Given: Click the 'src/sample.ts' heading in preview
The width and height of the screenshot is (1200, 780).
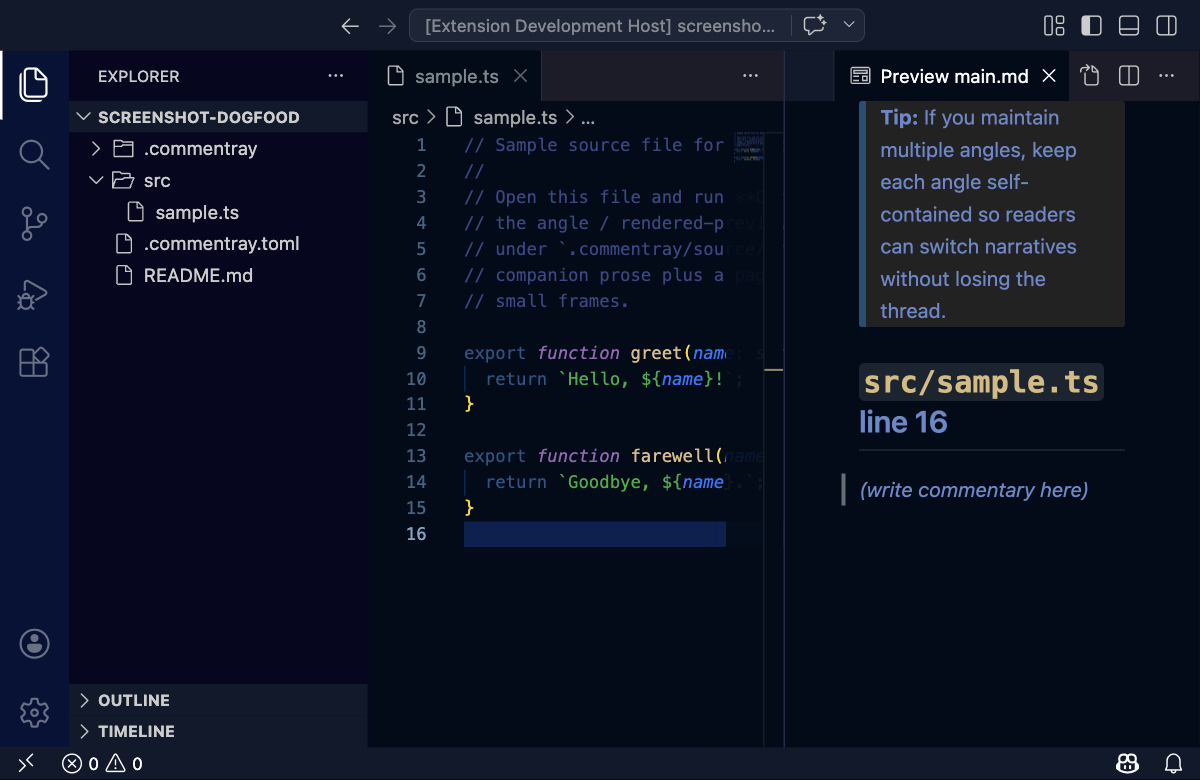Looking at the screenshot, I should [x=981, y=383].
